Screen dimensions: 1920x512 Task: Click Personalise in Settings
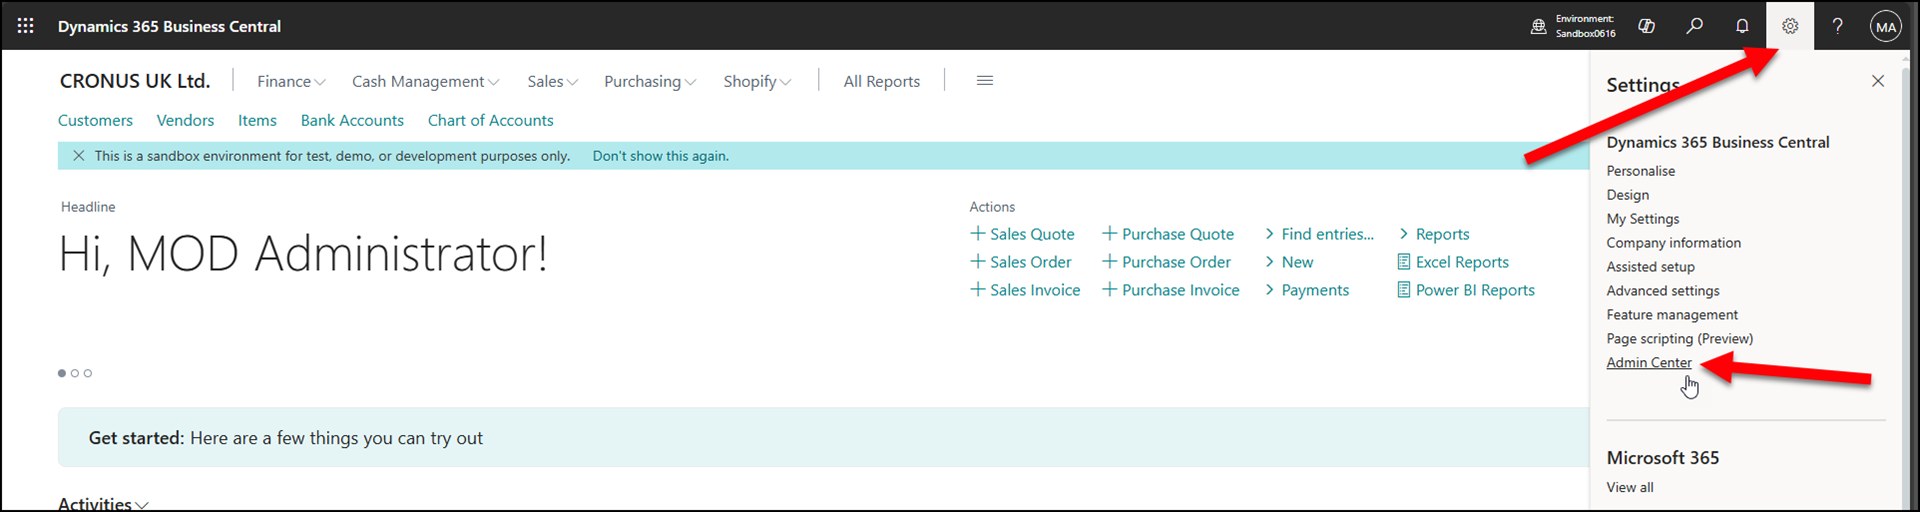tap(1640, 171)
